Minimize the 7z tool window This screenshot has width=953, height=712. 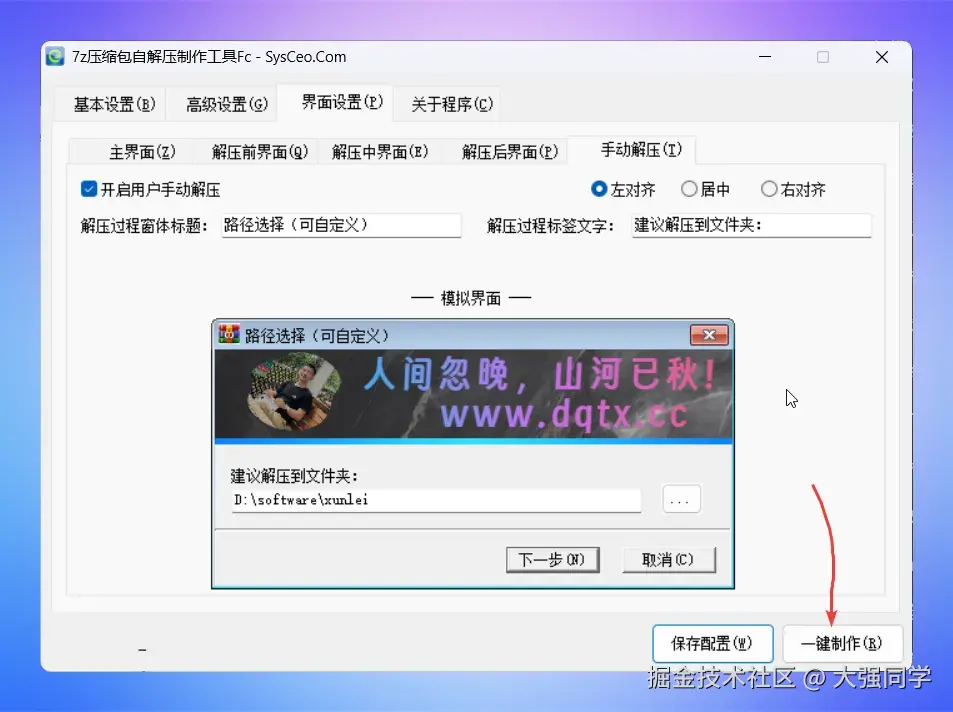point(765,57)
